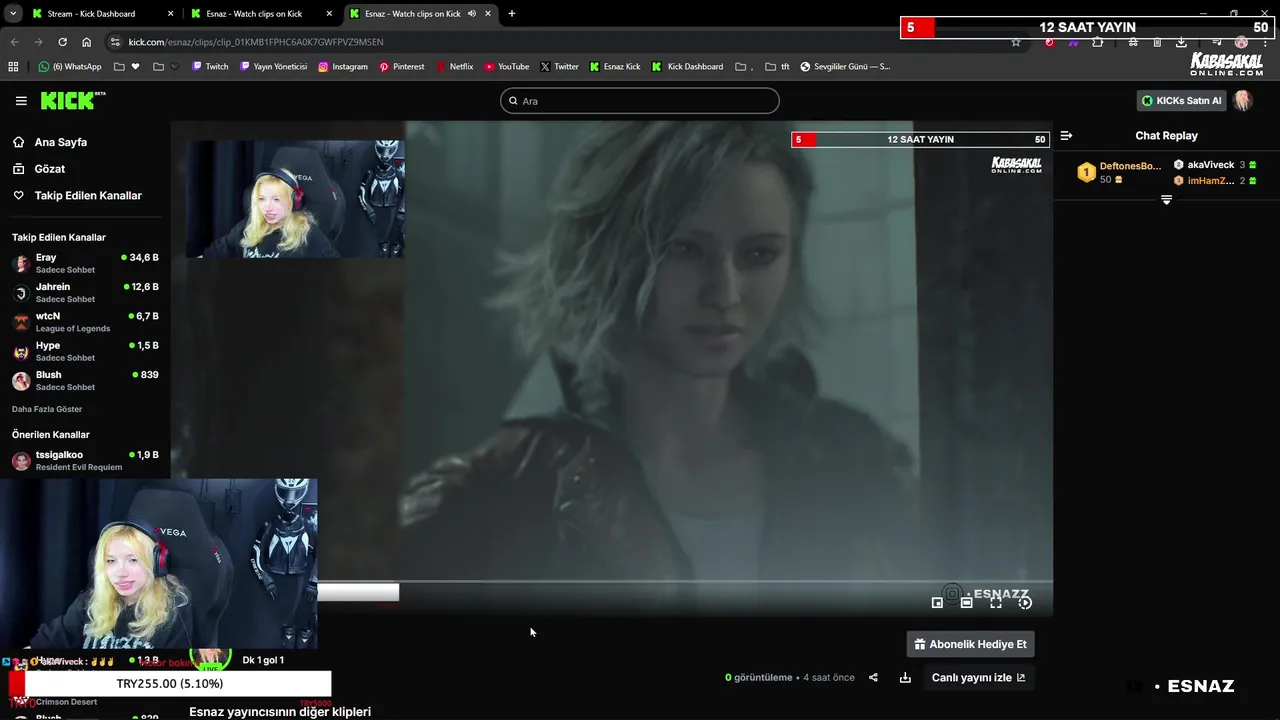Toggle mini player mode
The width and height of the screenshot is (1280, 720).
pyautogui.click(x=937, y=602)
